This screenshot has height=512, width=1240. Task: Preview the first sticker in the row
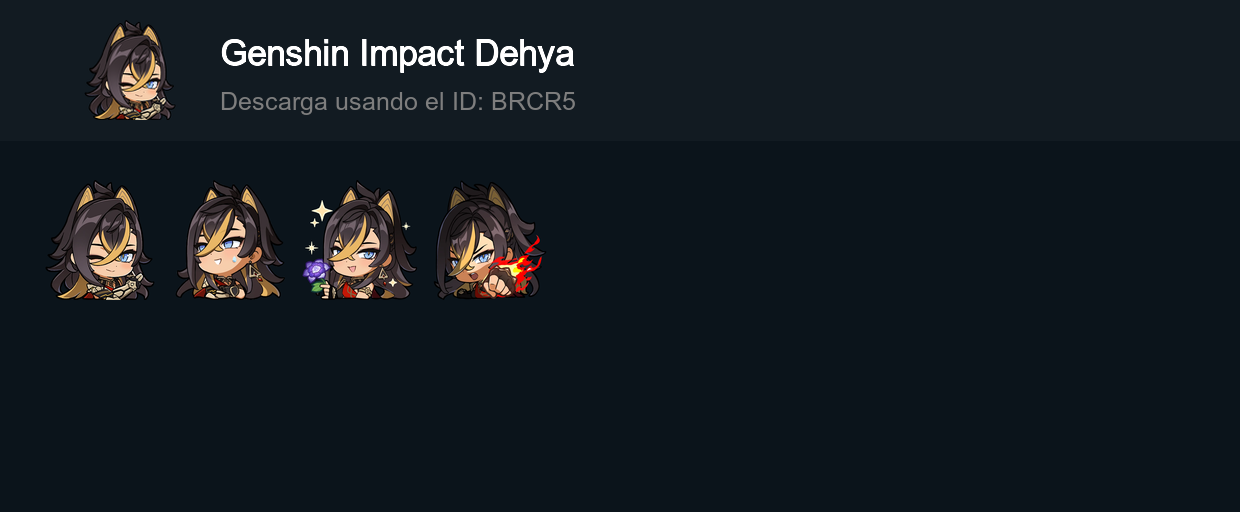100,240
